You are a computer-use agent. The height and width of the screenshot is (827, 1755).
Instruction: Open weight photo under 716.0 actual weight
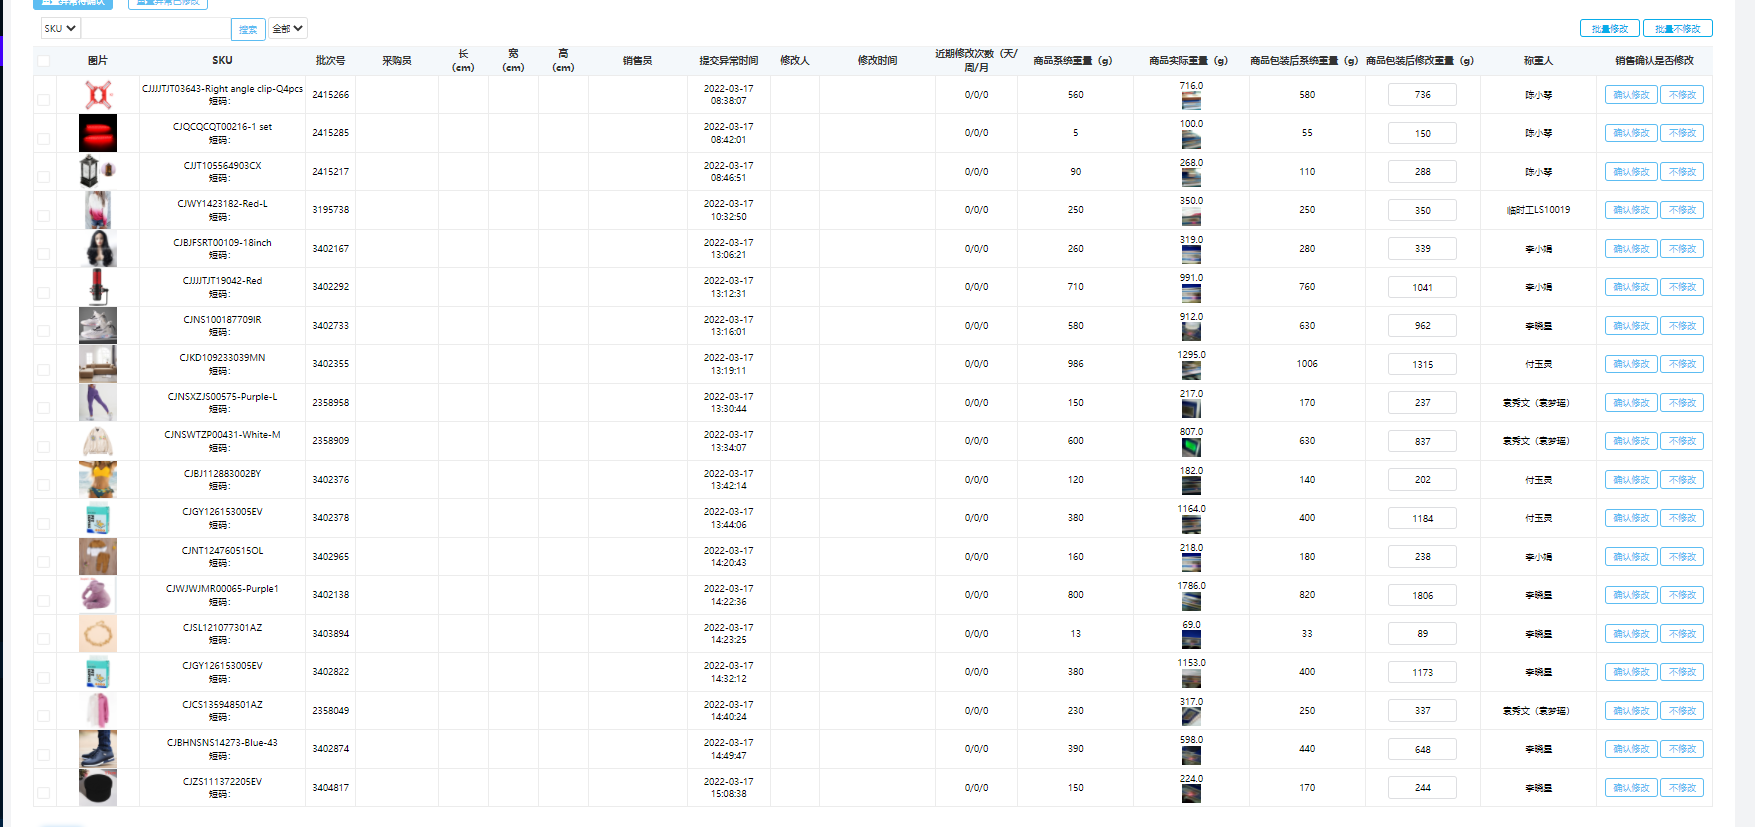pyautogui.click(x=1191, y=101)
